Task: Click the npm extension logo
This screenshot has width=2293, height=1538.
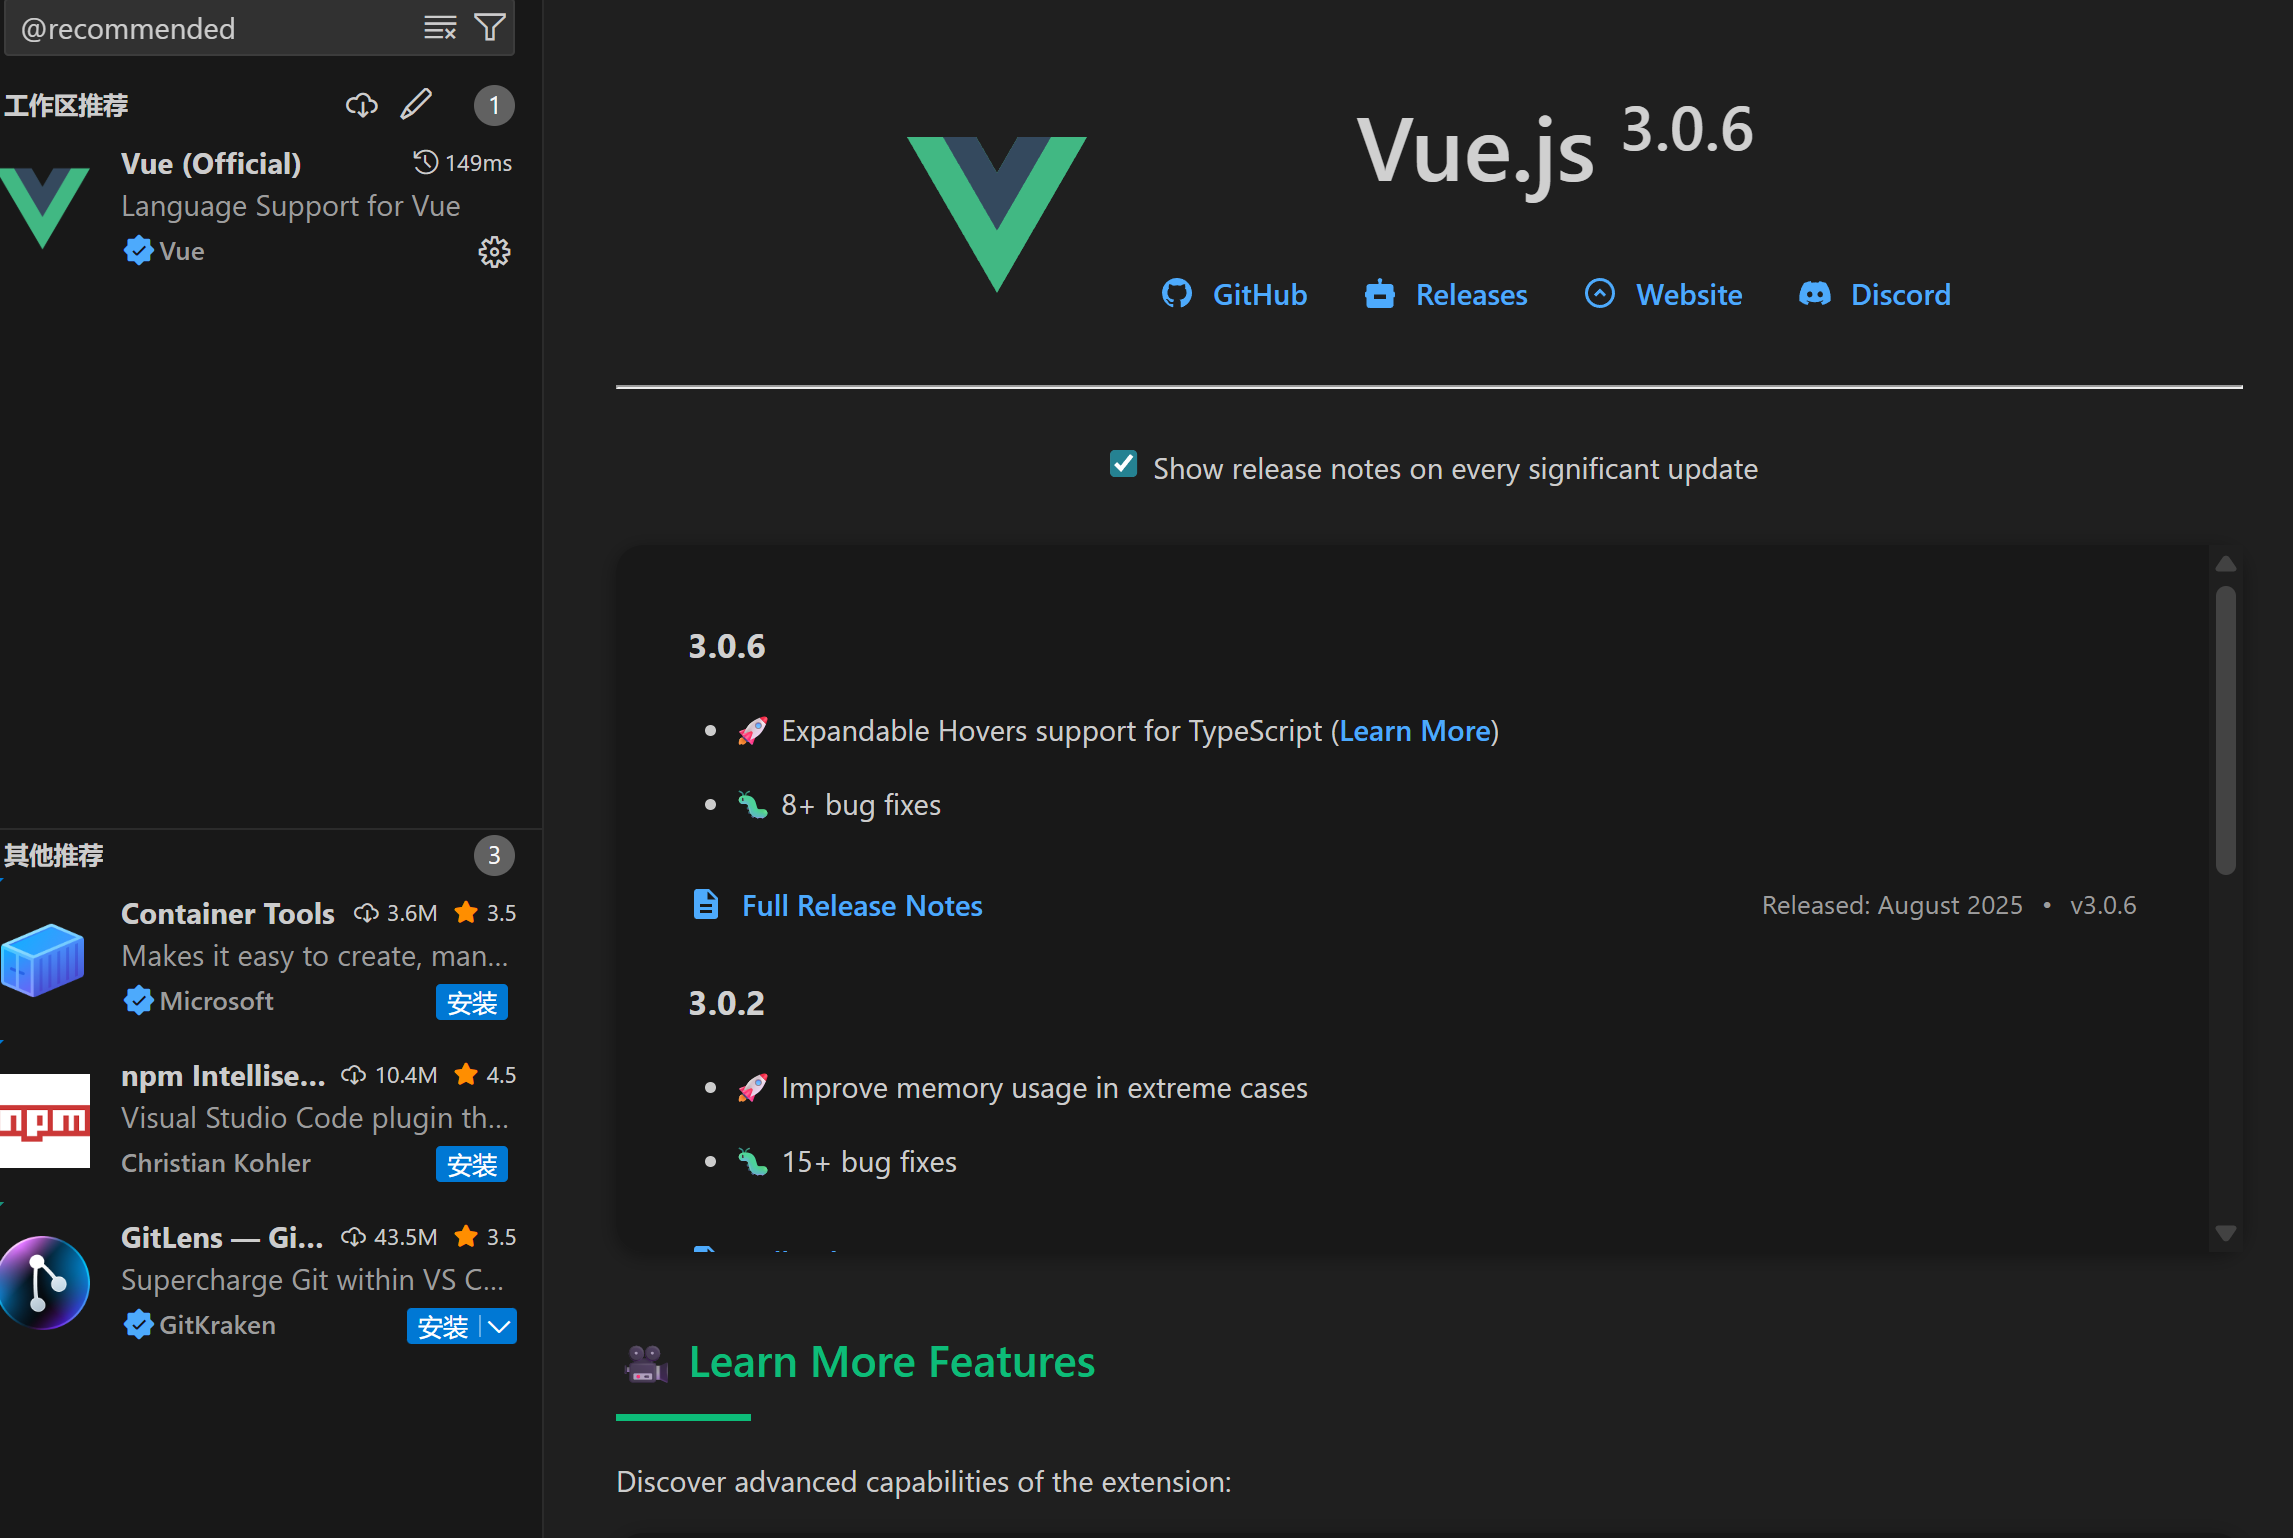Action: point(44,1120)
